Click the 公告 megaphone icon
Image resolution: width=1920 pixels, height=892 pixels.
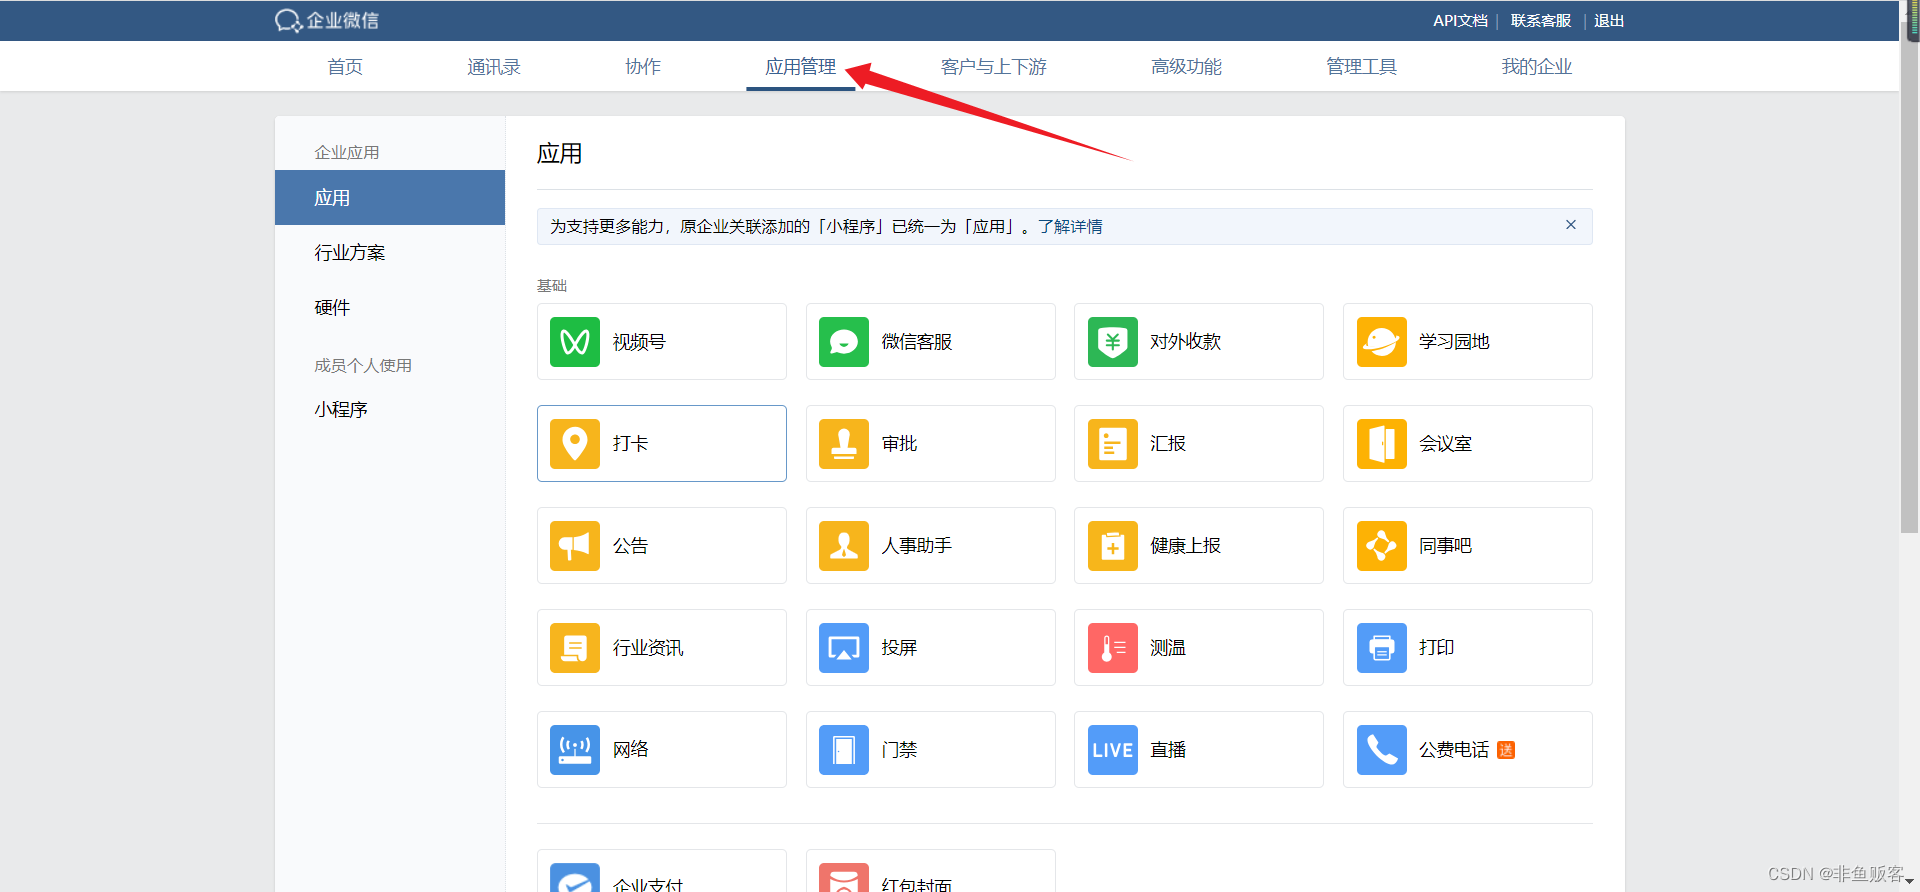click(575, 546)
